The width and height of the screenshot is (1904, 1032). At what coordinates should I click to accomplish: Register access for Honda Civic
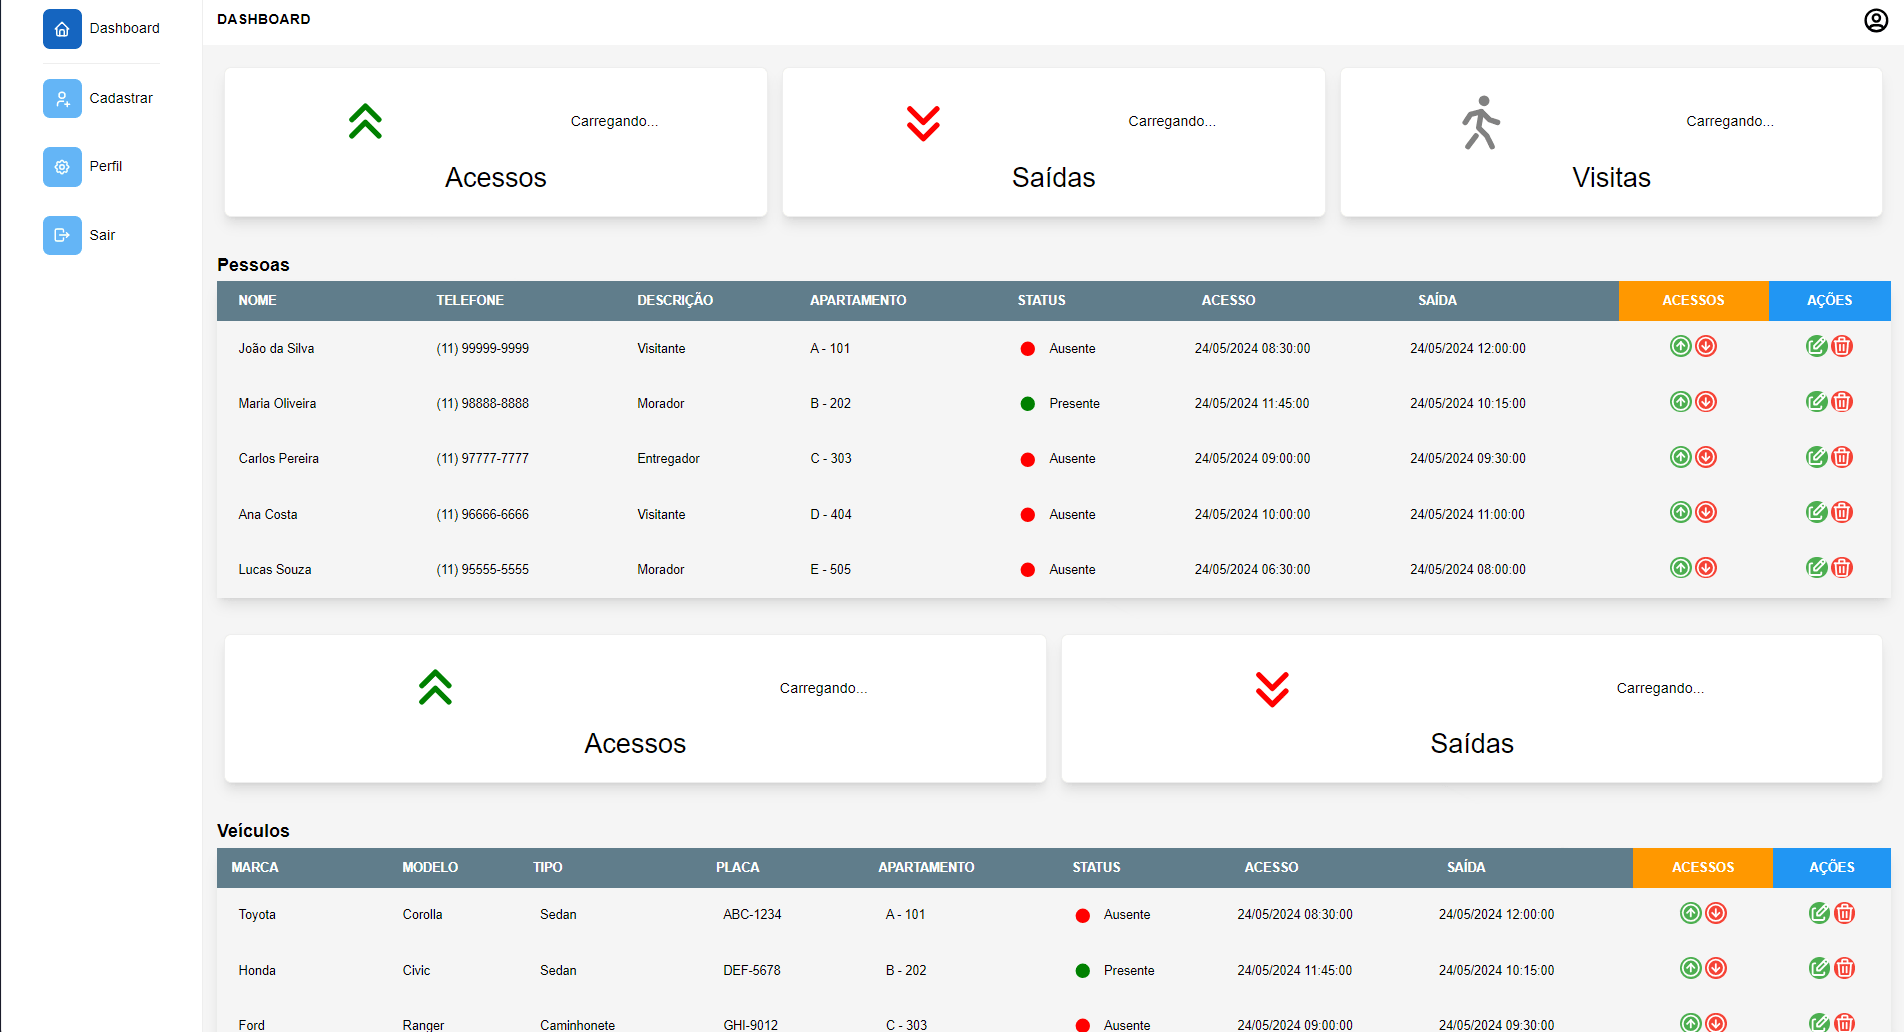[x=1691, y=968]
